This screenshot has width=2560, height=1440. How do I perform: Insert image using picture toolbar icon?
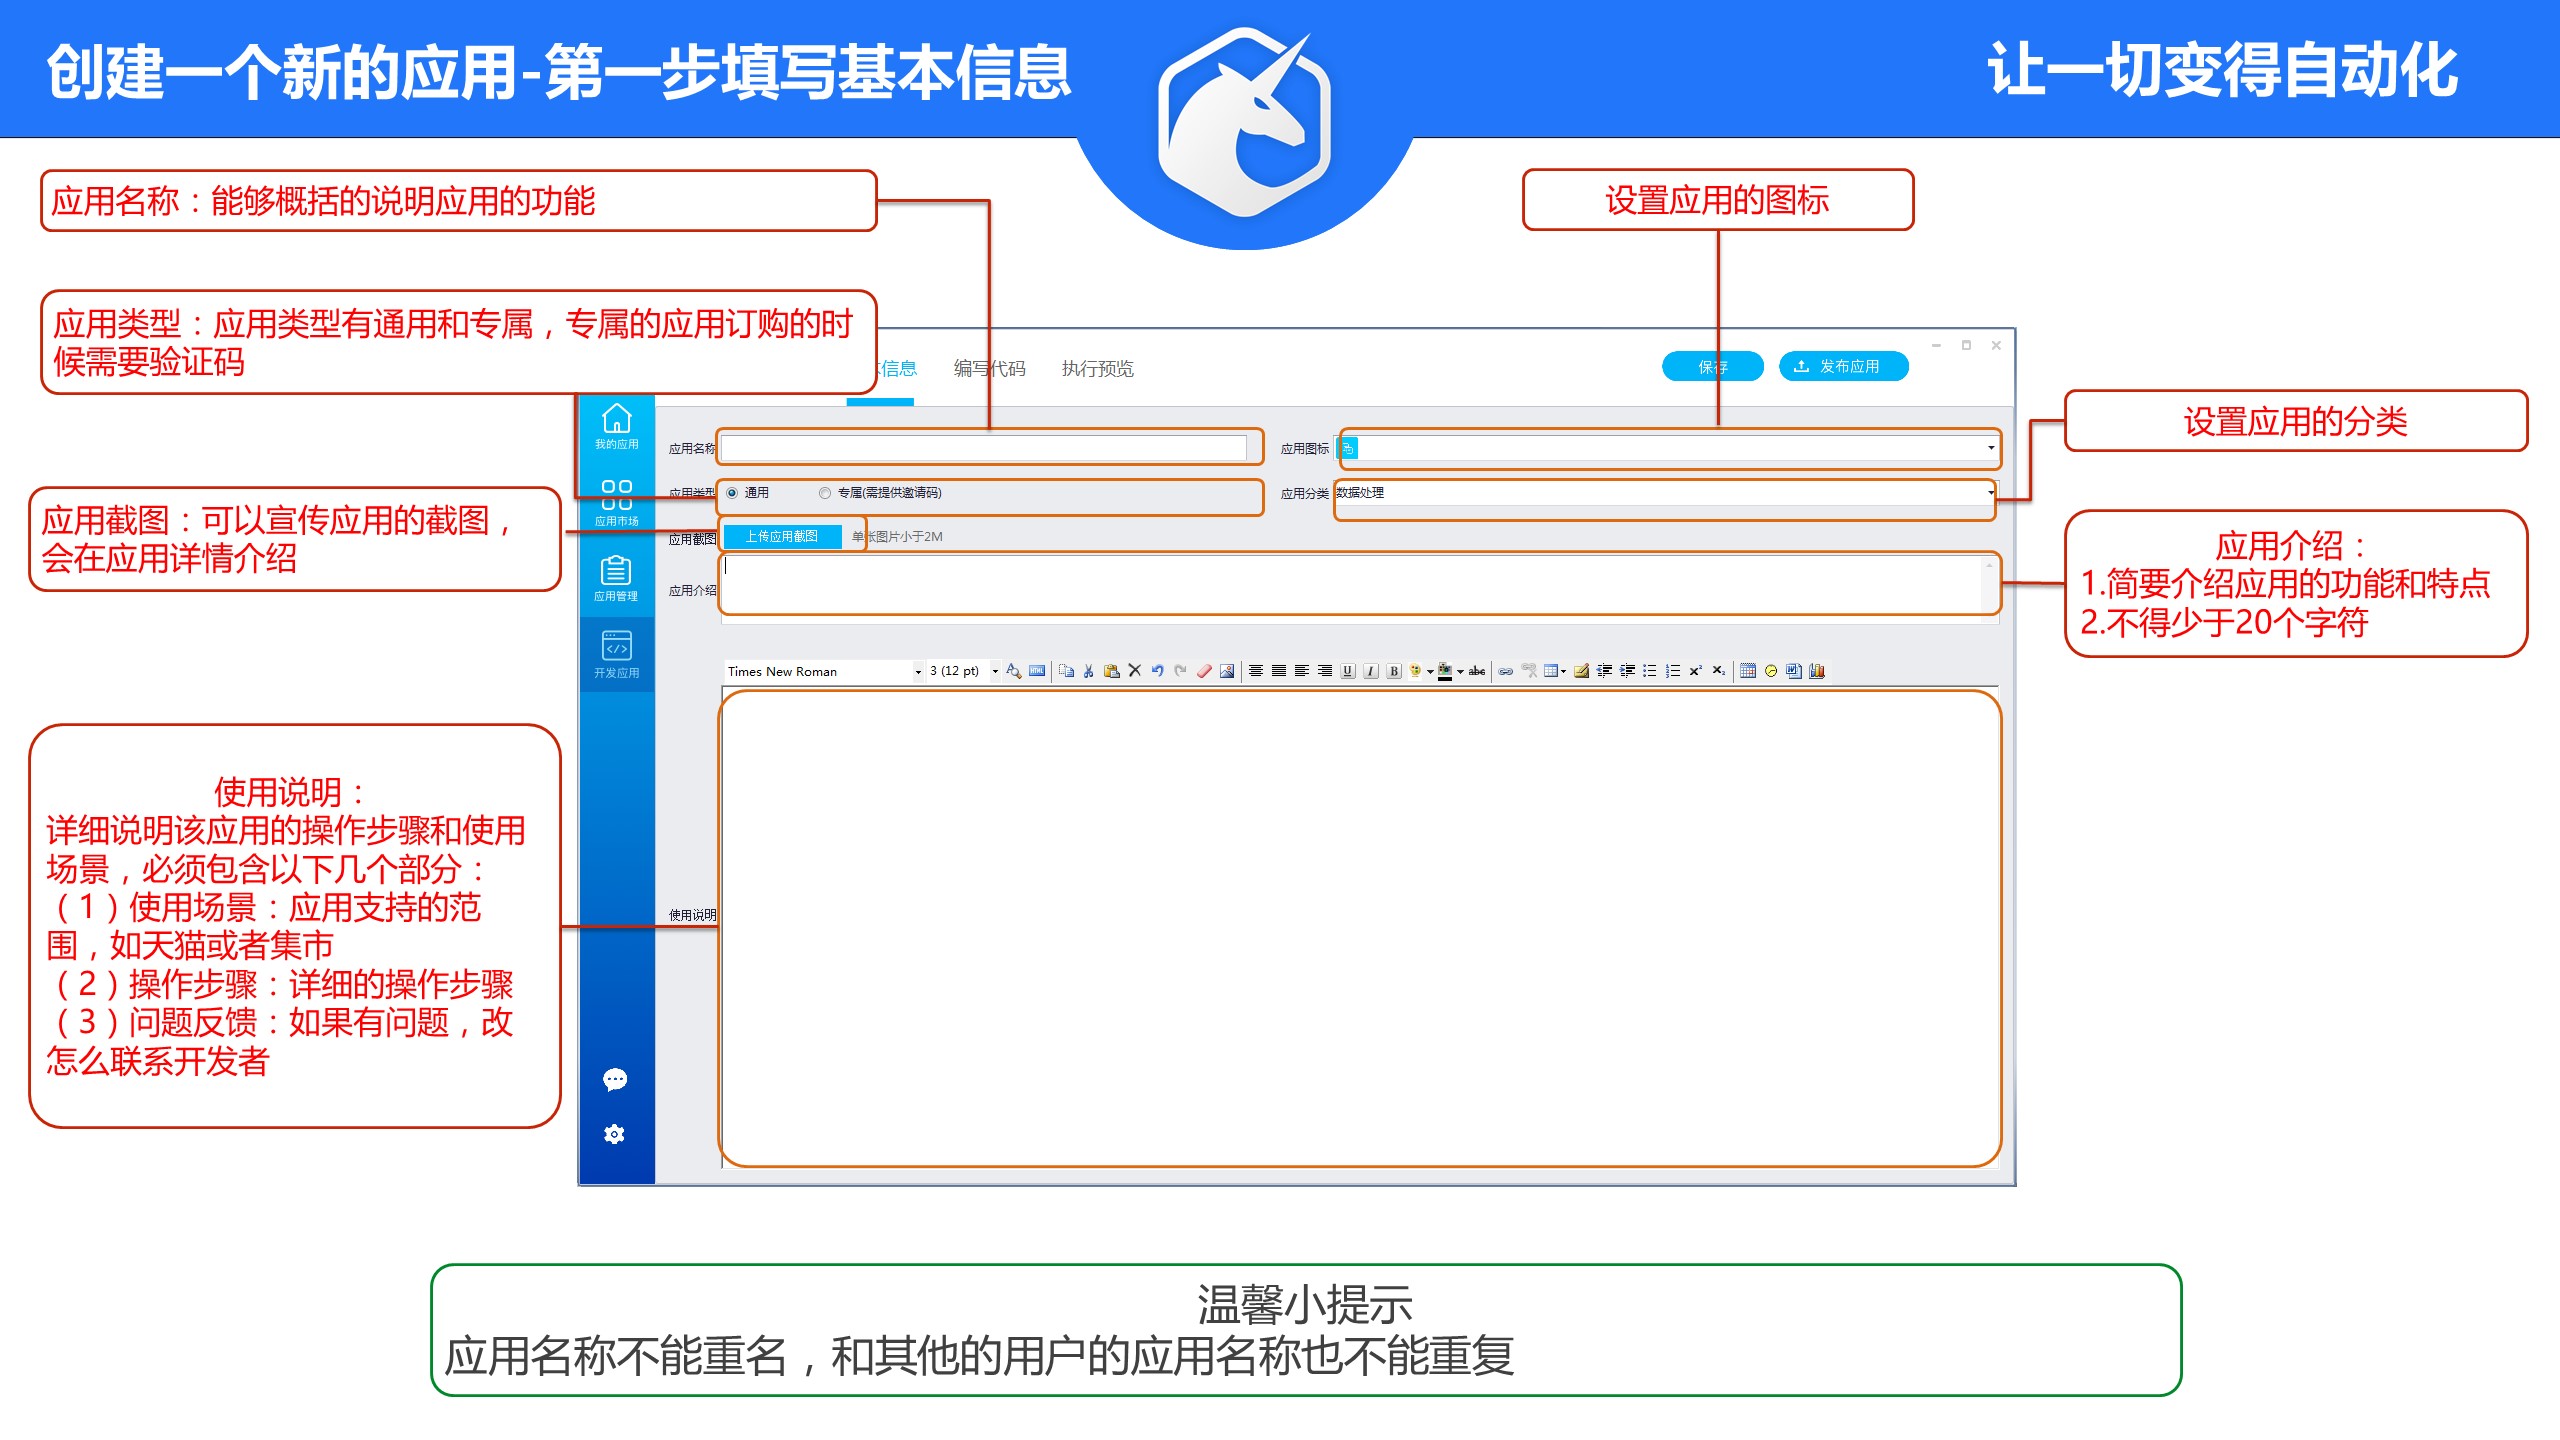click(1227, 671)
